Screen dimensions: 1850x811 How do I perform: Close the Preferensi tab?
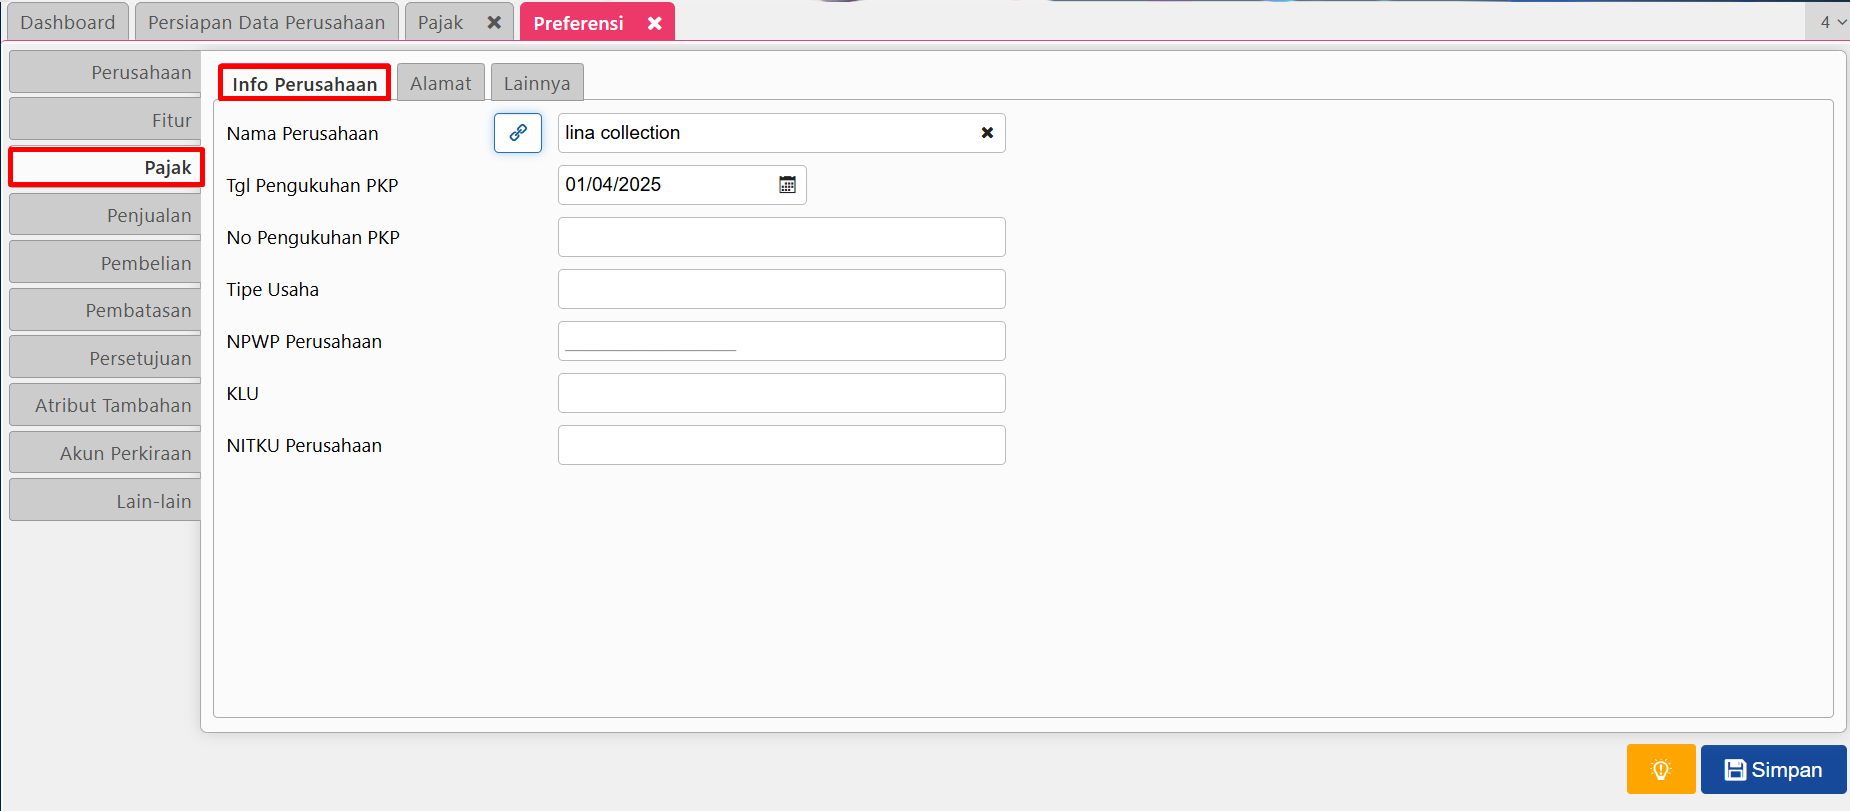point(654,23)
